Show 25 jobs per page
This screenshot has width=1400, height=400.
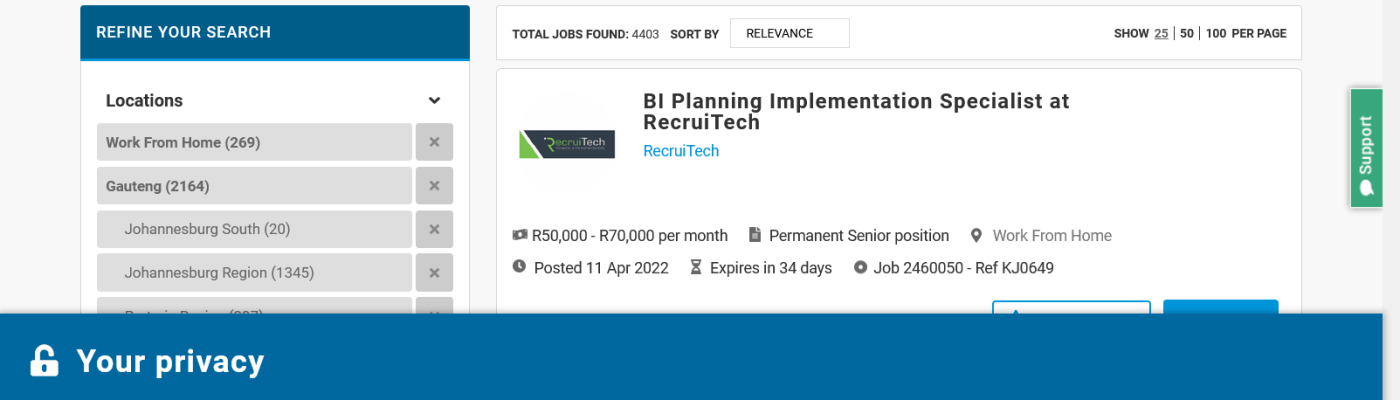1161,33
